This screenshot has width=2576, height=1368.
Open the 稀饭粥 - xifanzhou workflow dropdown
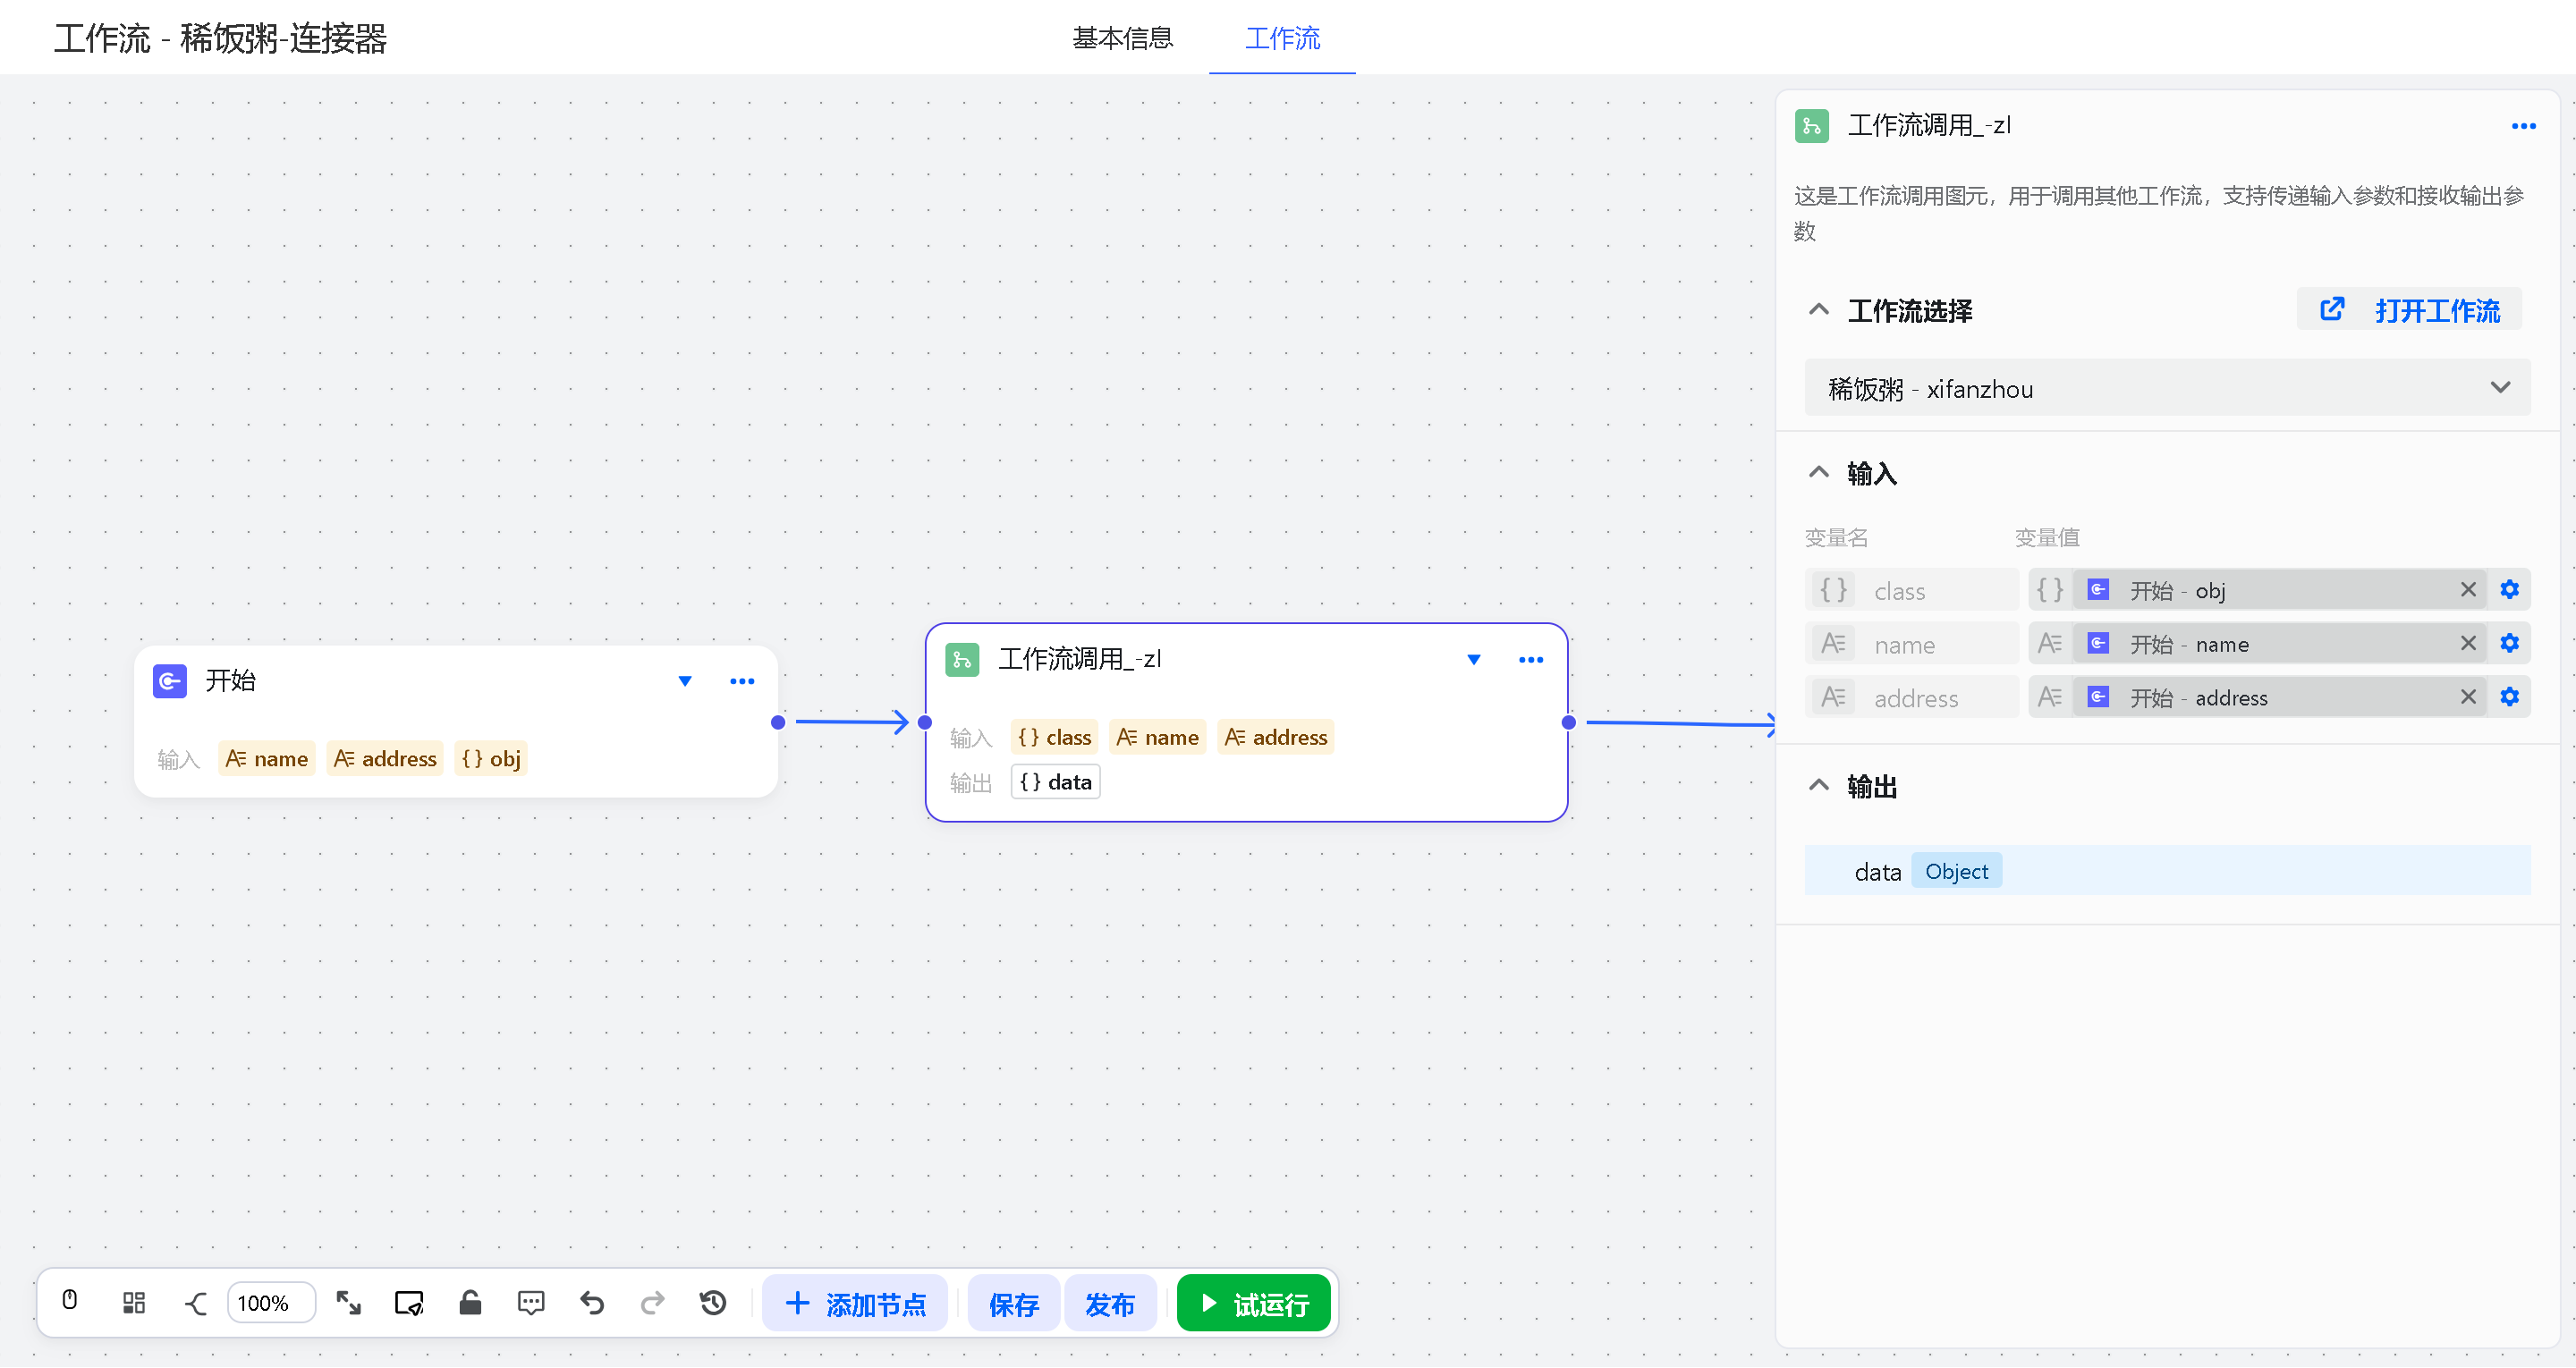[x=2167, y=388]
